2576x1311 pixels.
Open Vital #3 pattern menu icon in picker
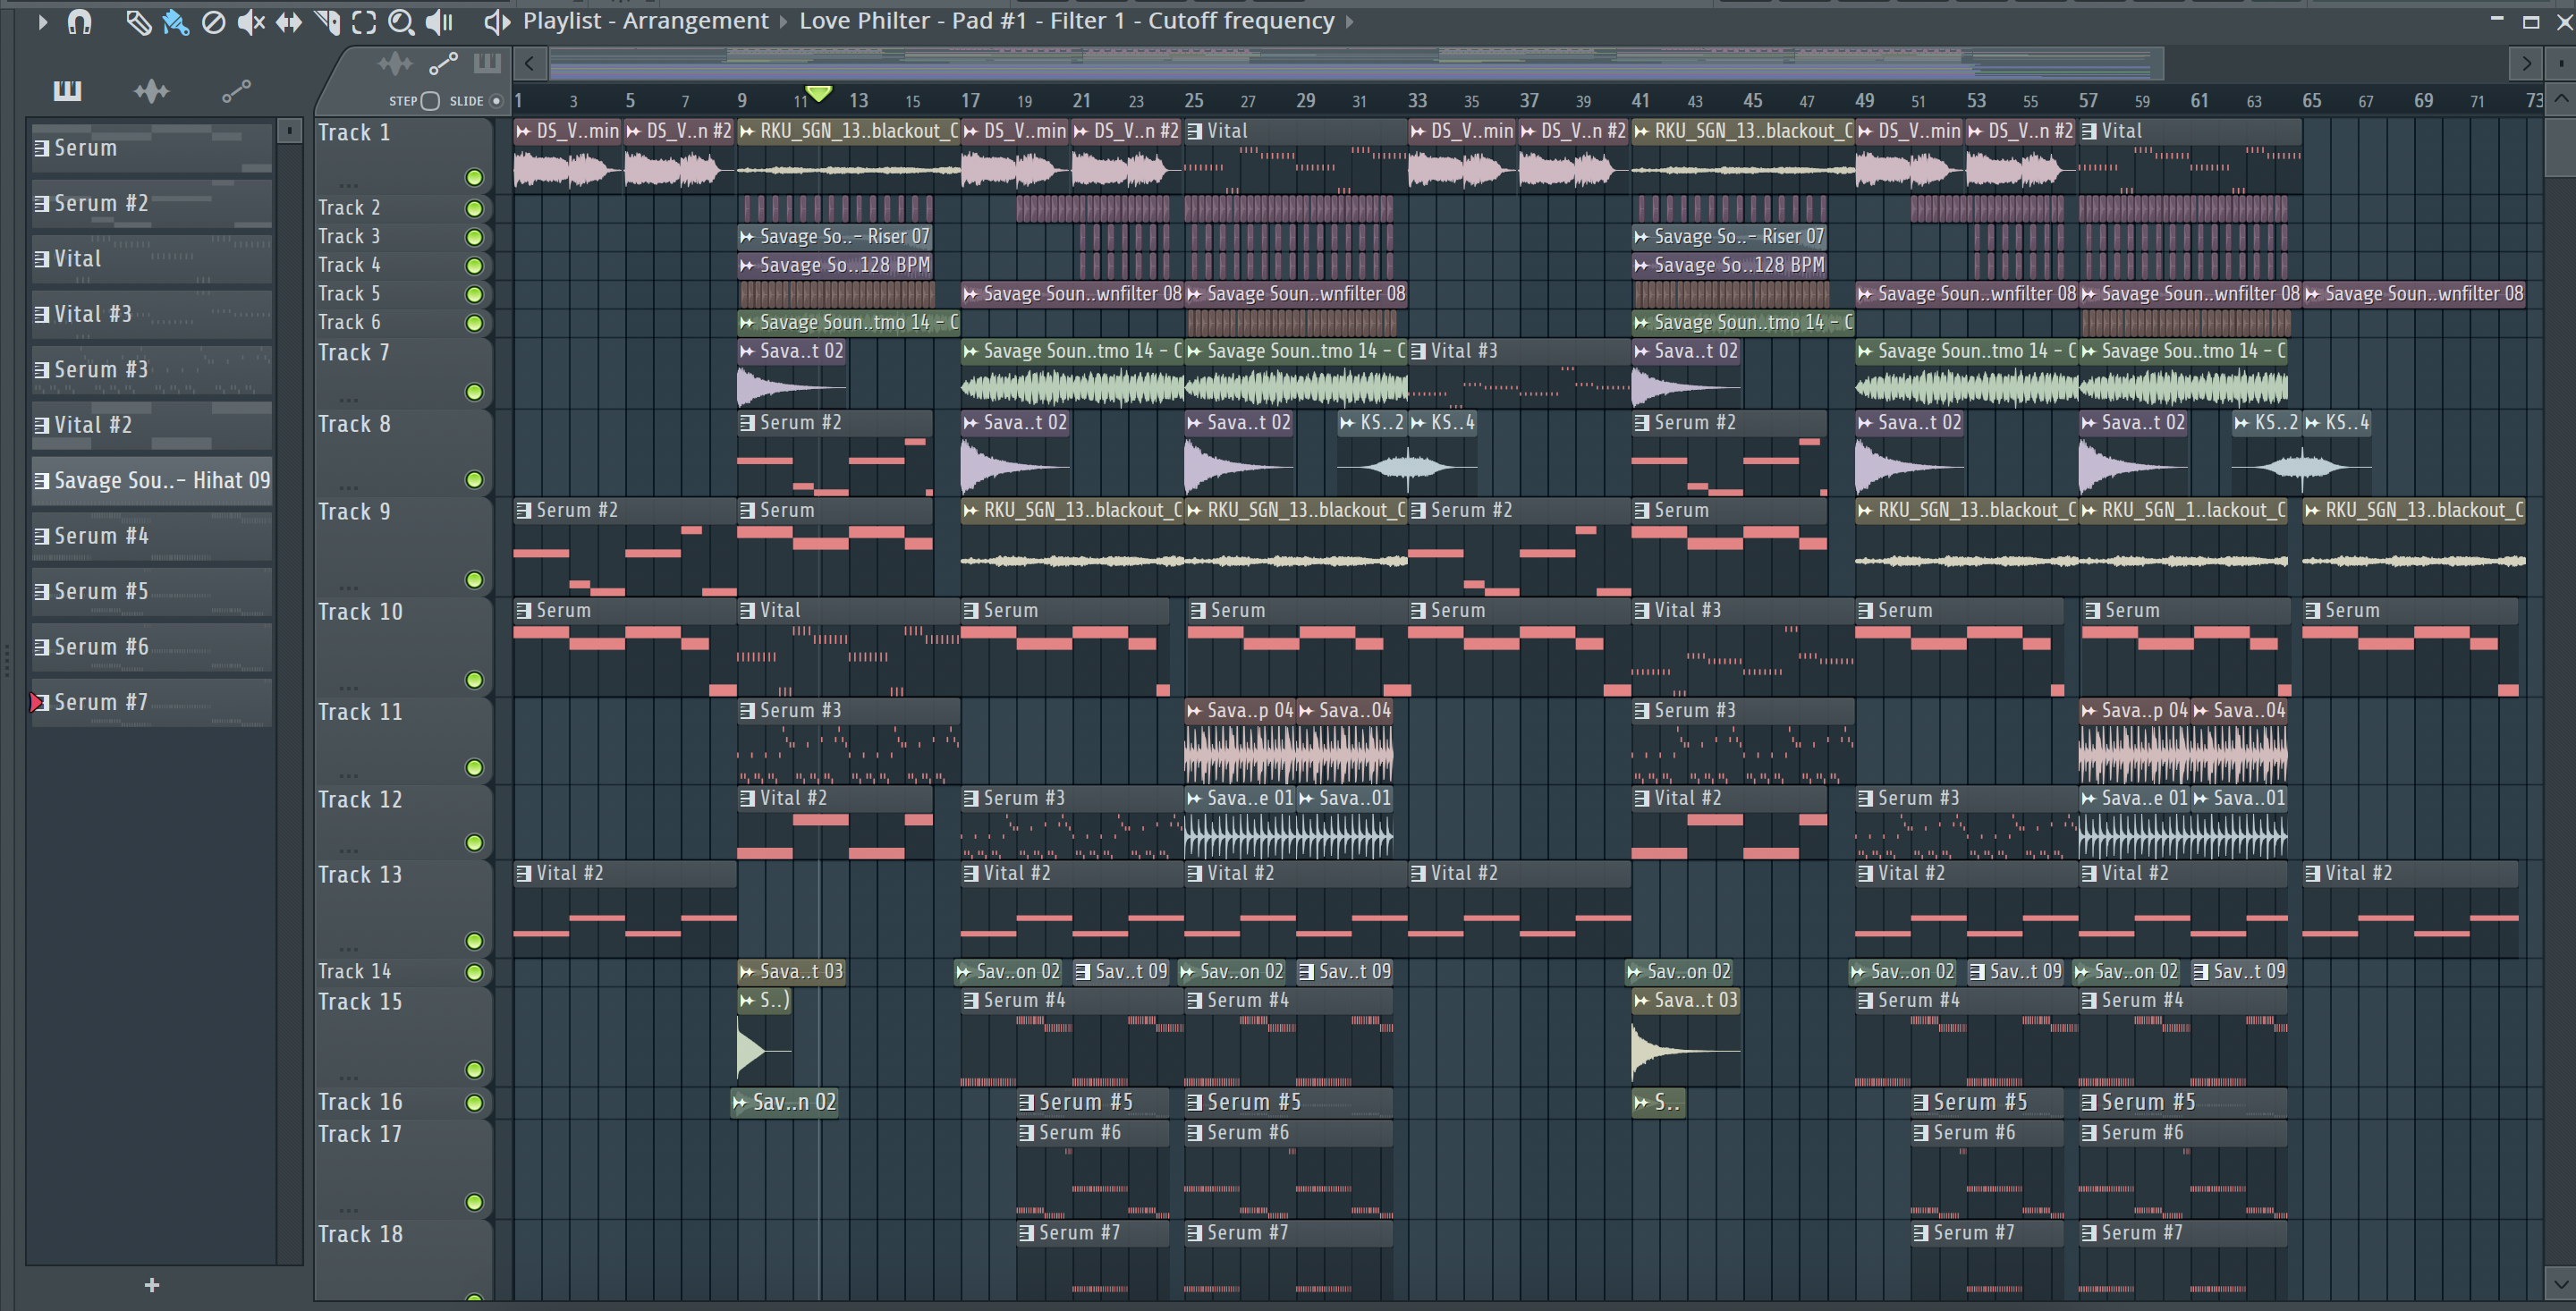pyautogui.click(x=41, y=314)
